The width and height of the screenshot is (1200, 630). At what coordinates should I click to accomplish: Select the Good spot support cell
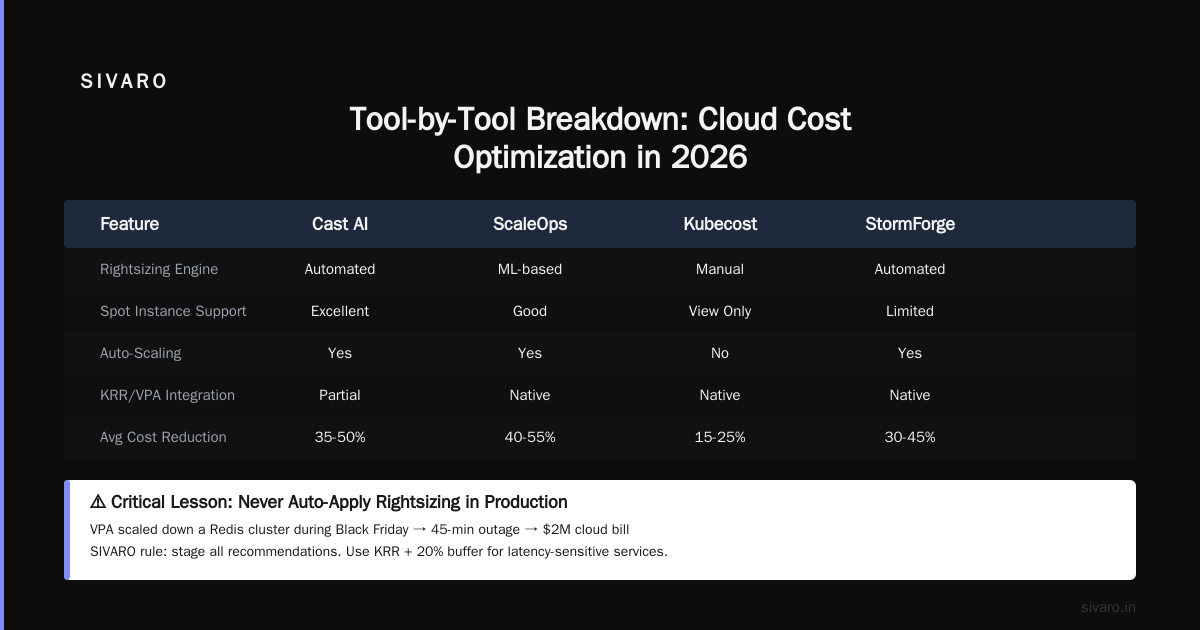pos(530,311)
